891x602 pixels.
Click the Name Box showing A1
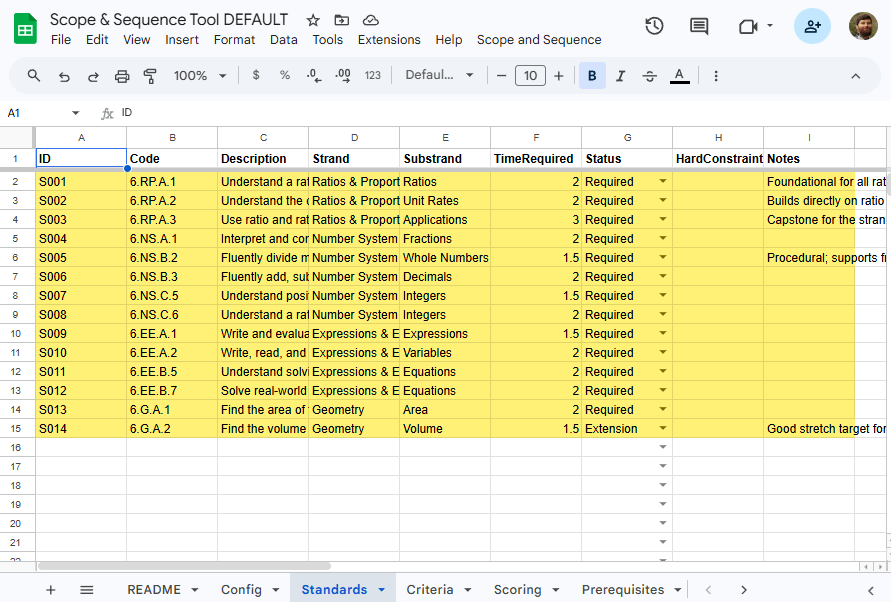(40, 113)
